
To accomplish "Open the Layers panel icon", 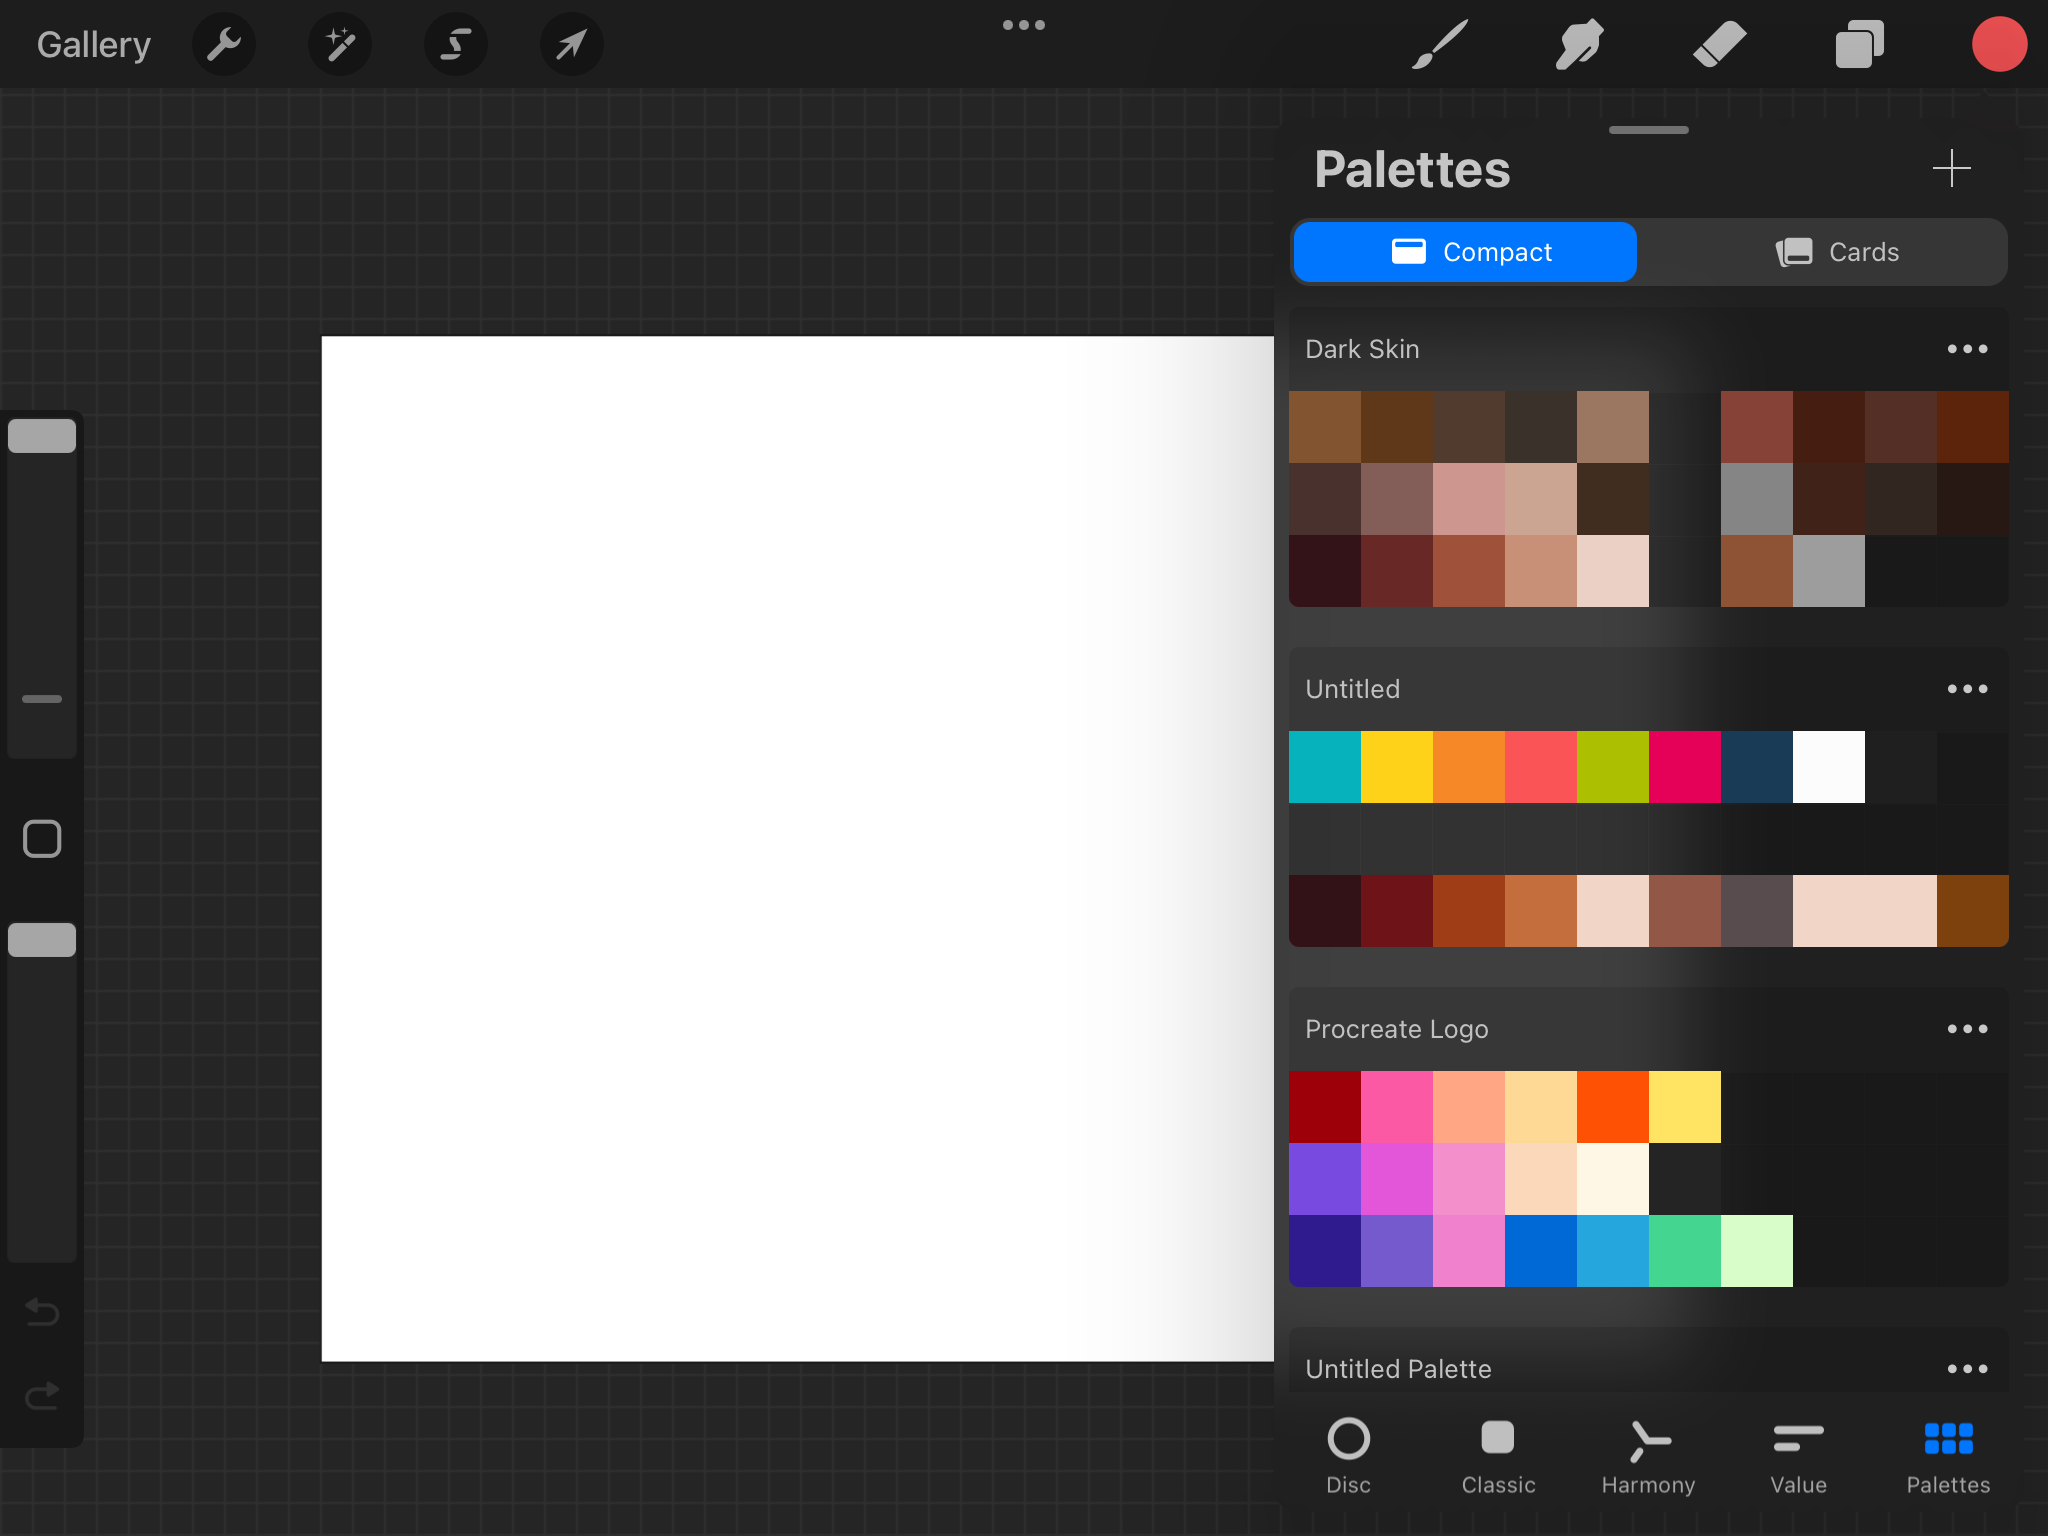I will click(x=1859, y=44).
